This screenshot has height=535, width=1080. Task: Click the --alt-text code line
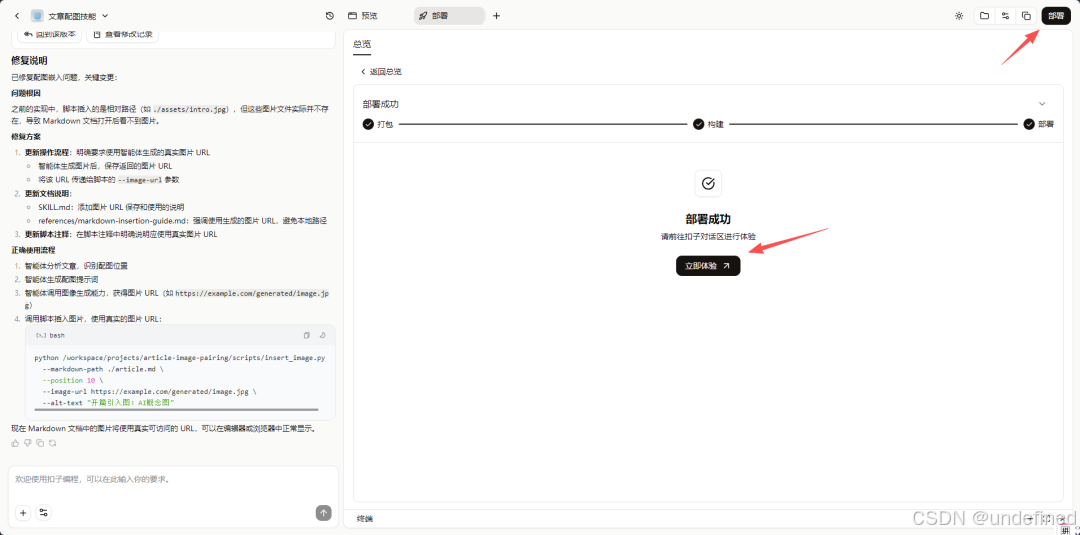109,402
